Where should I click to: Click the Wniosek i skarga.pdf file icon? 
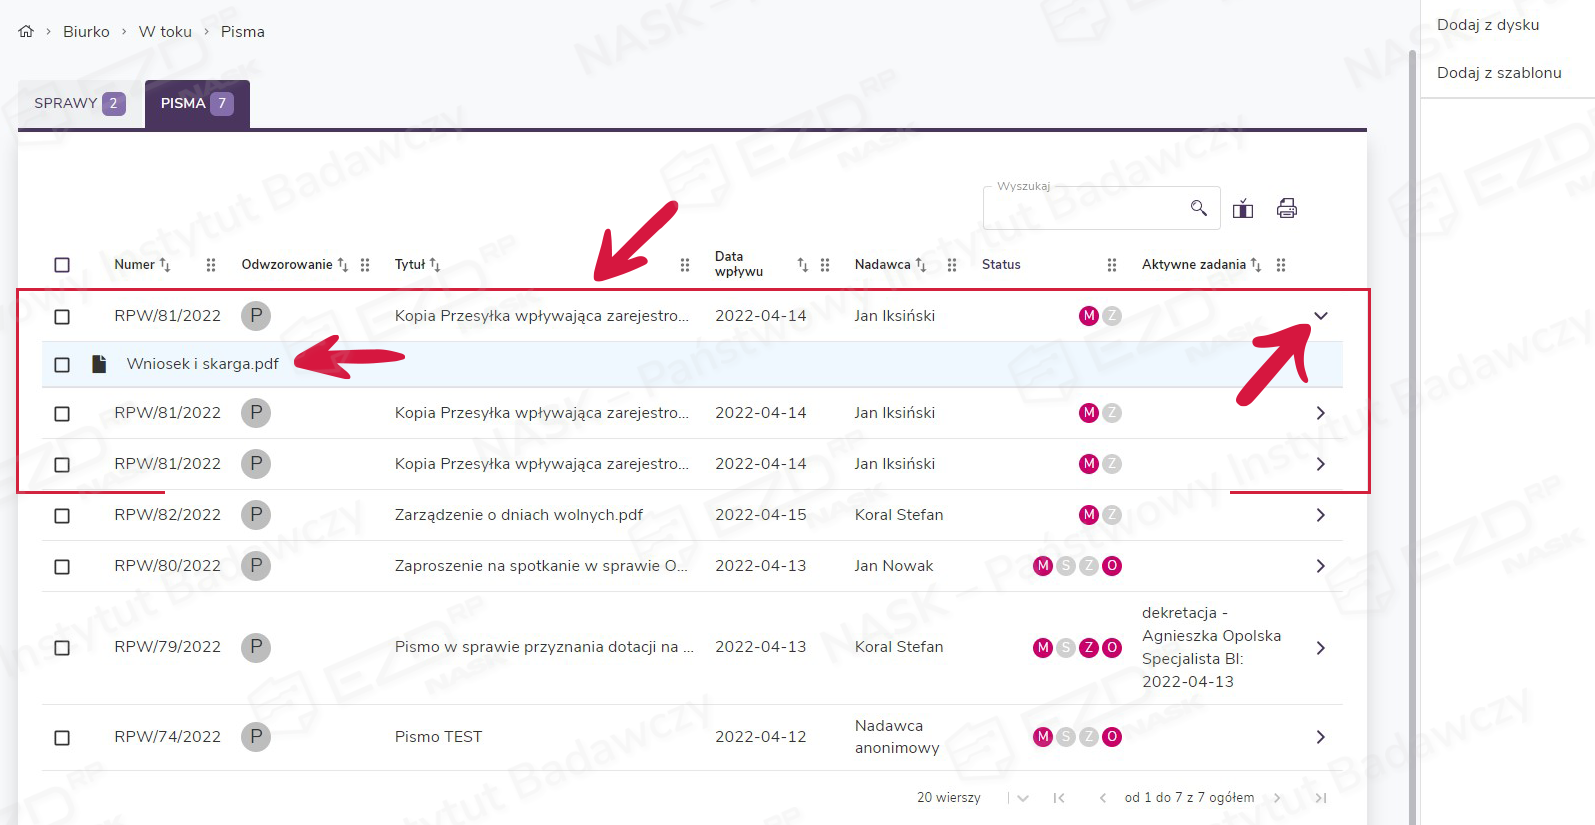pyautogui.click(x=99, y=364)
